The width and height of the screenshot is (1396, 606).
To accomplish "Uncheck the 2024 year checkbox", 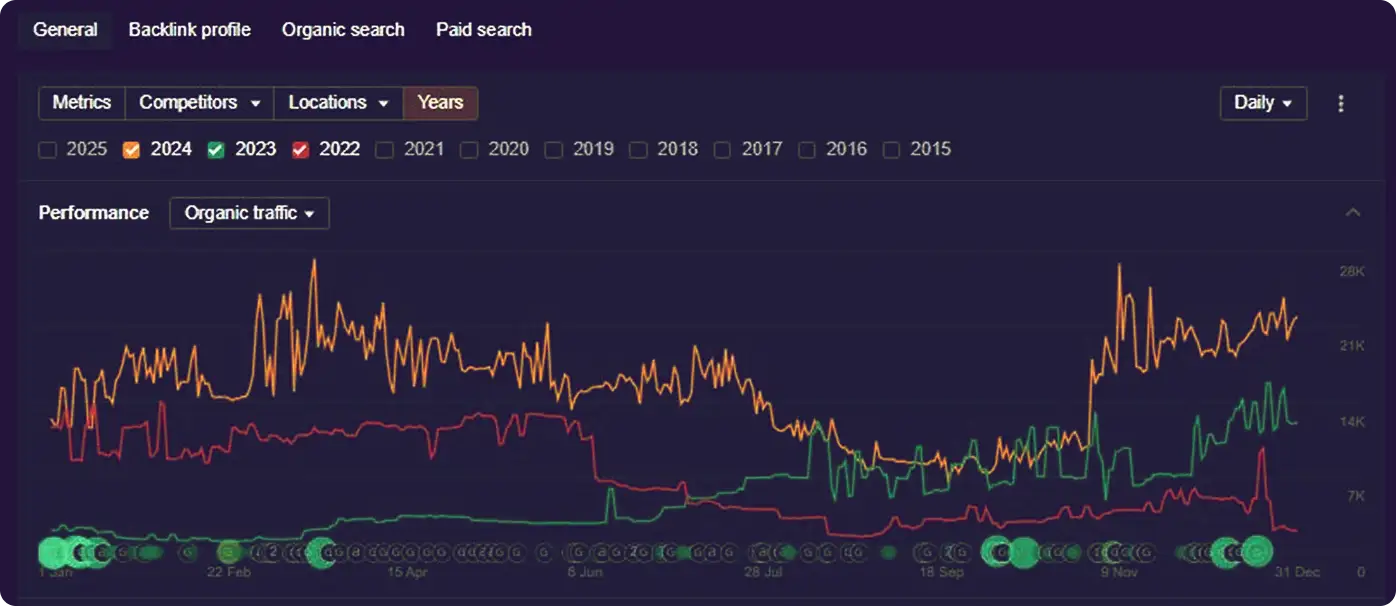I will (x=131, y=150).
